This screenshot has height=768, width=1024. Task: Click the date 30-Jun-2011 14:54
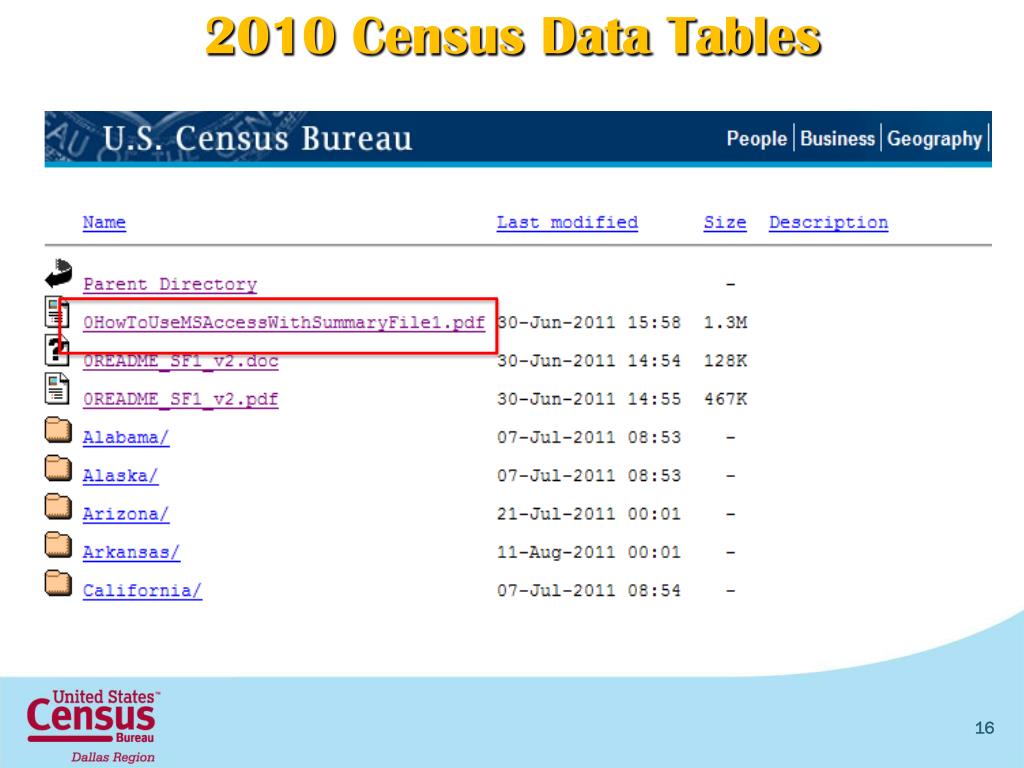[589, 361]
